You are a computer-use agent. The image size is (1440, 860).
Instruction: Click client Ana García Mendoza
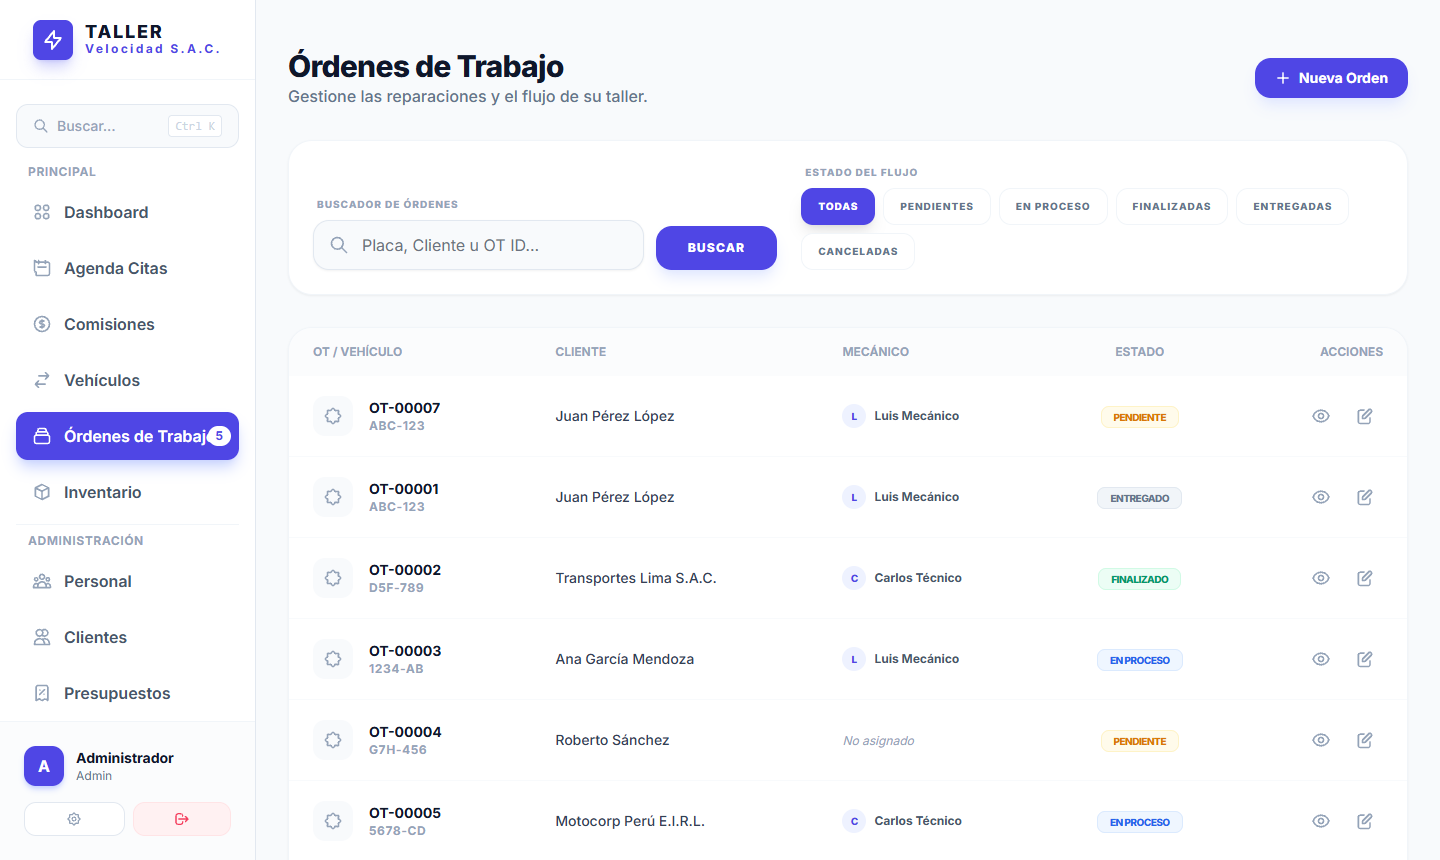click(625, 659)
